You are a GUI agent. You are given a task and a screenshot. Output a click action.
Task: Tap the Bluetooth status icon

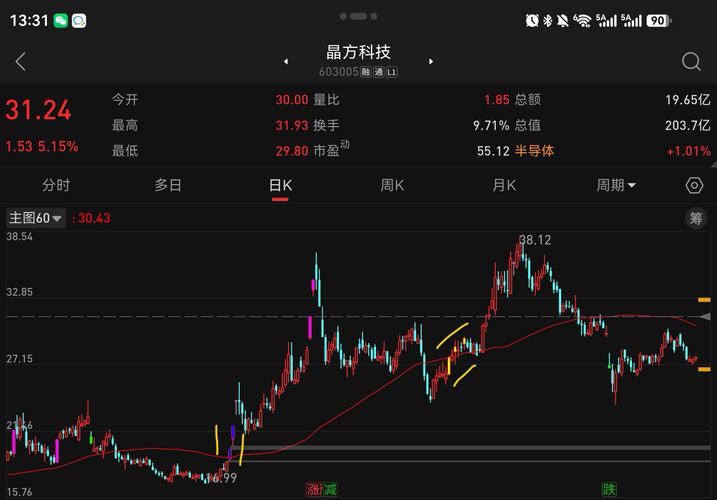[547, 21]
